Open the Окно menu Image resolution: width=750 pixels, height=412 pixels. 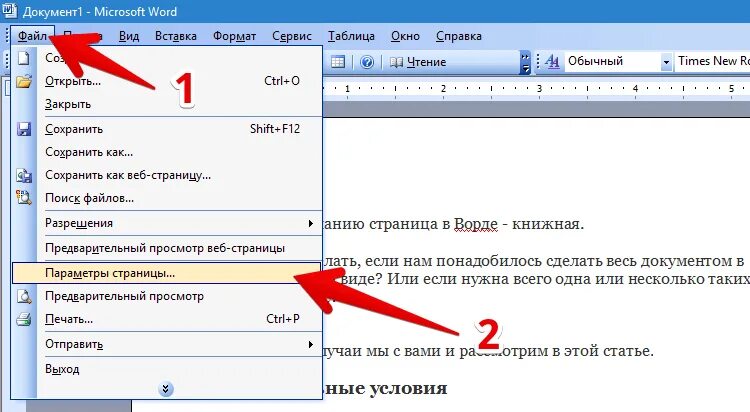(405, 36)
